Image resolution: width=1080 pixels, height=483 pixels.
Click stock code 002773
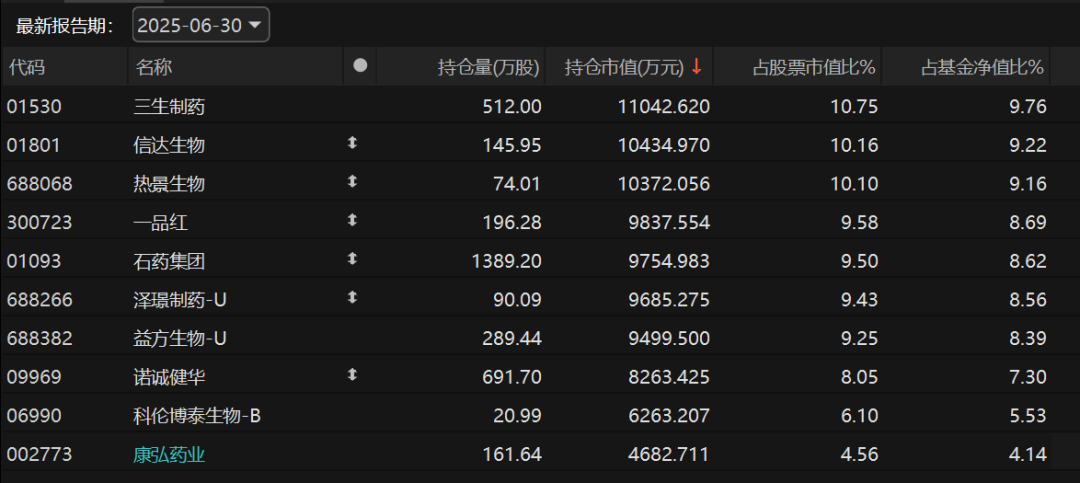click(38, 454)
